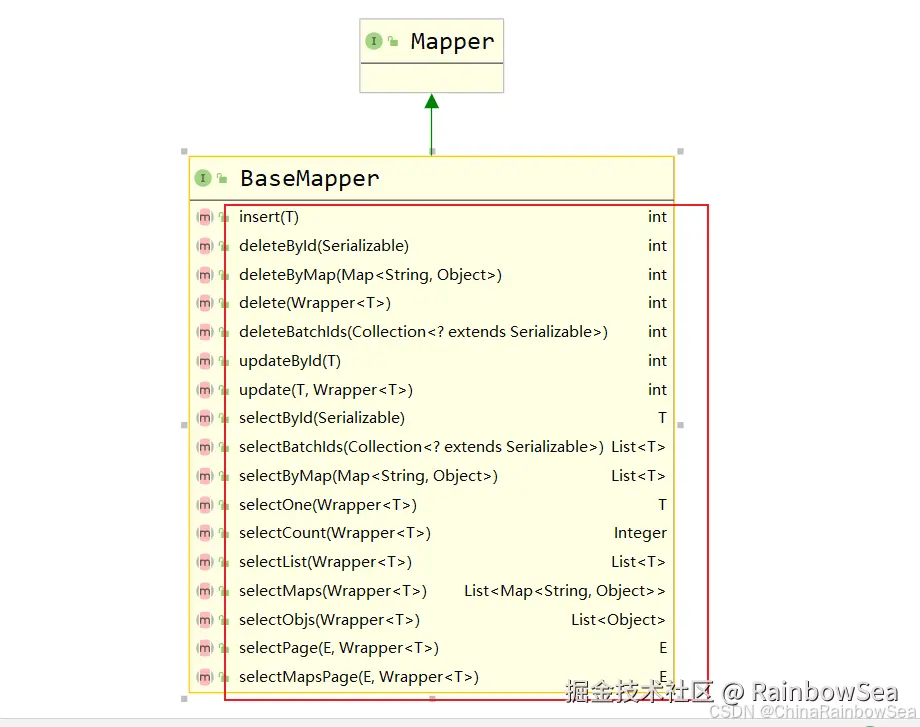920x727 pixels.
Task: Click the List<Map<String, Object>> return type
Action: tap(564, 591)
